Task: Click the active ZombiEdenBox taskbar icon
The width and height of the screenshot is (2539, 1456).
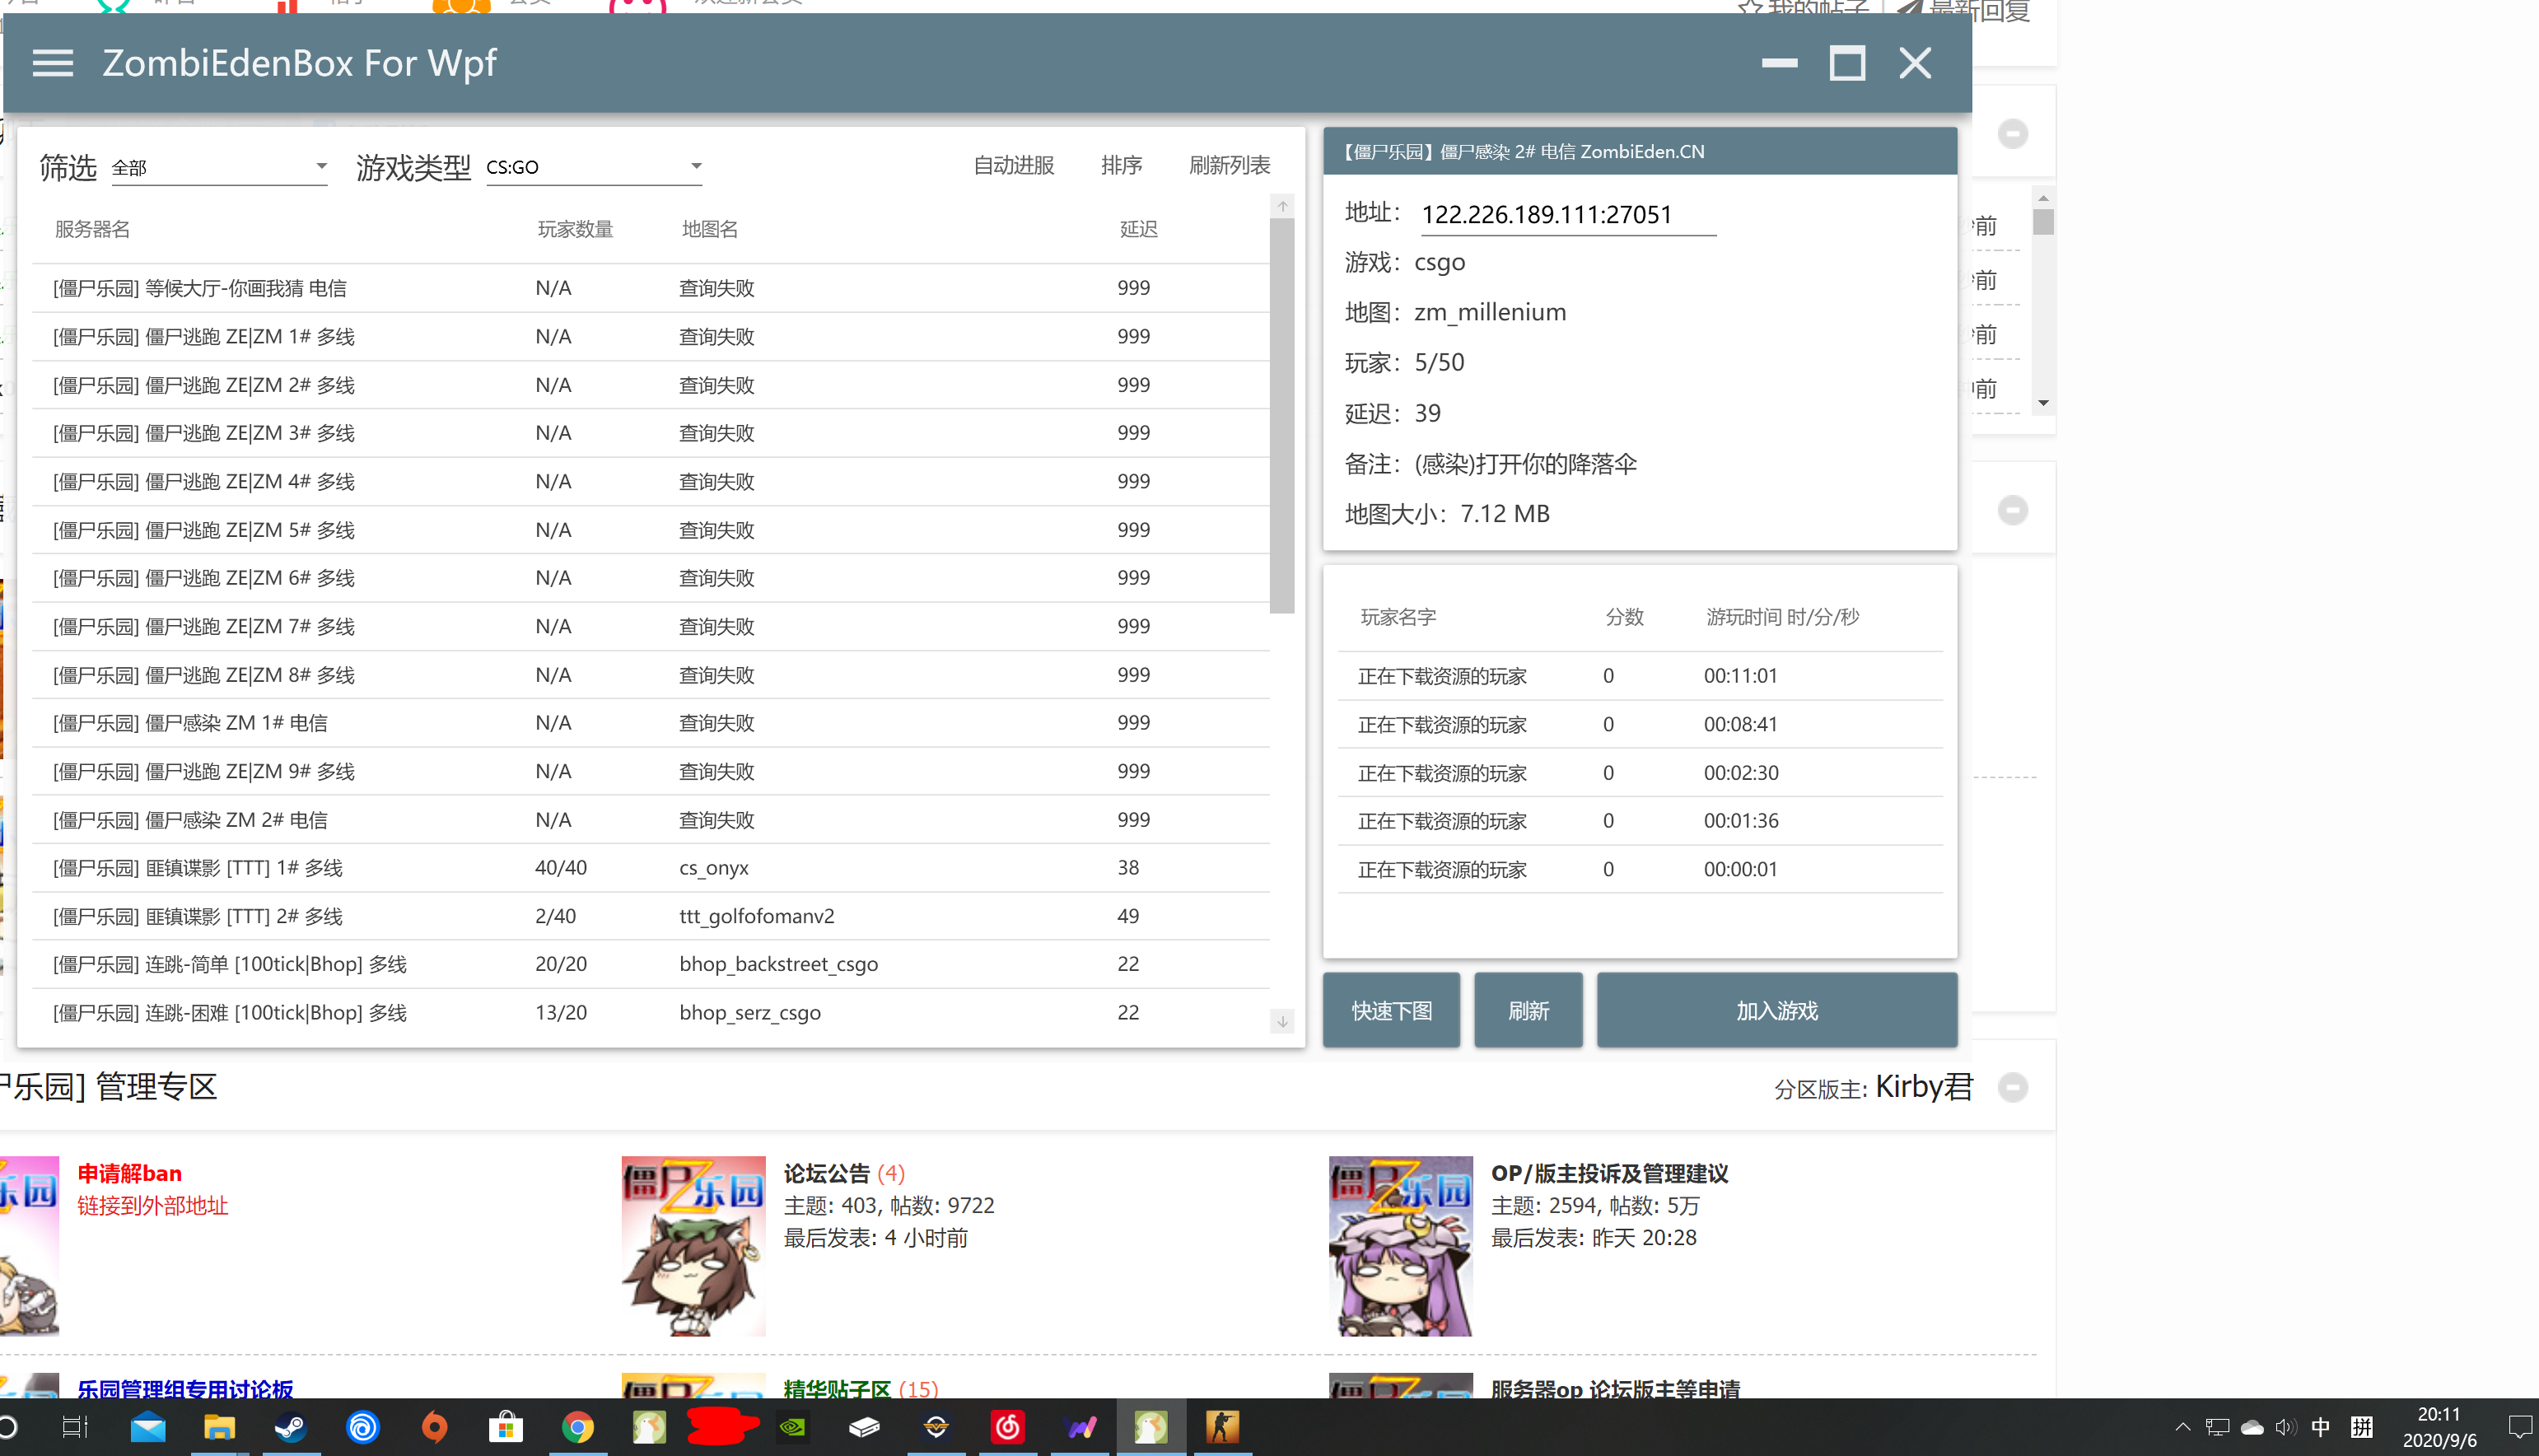Action: point(1151,1427)
